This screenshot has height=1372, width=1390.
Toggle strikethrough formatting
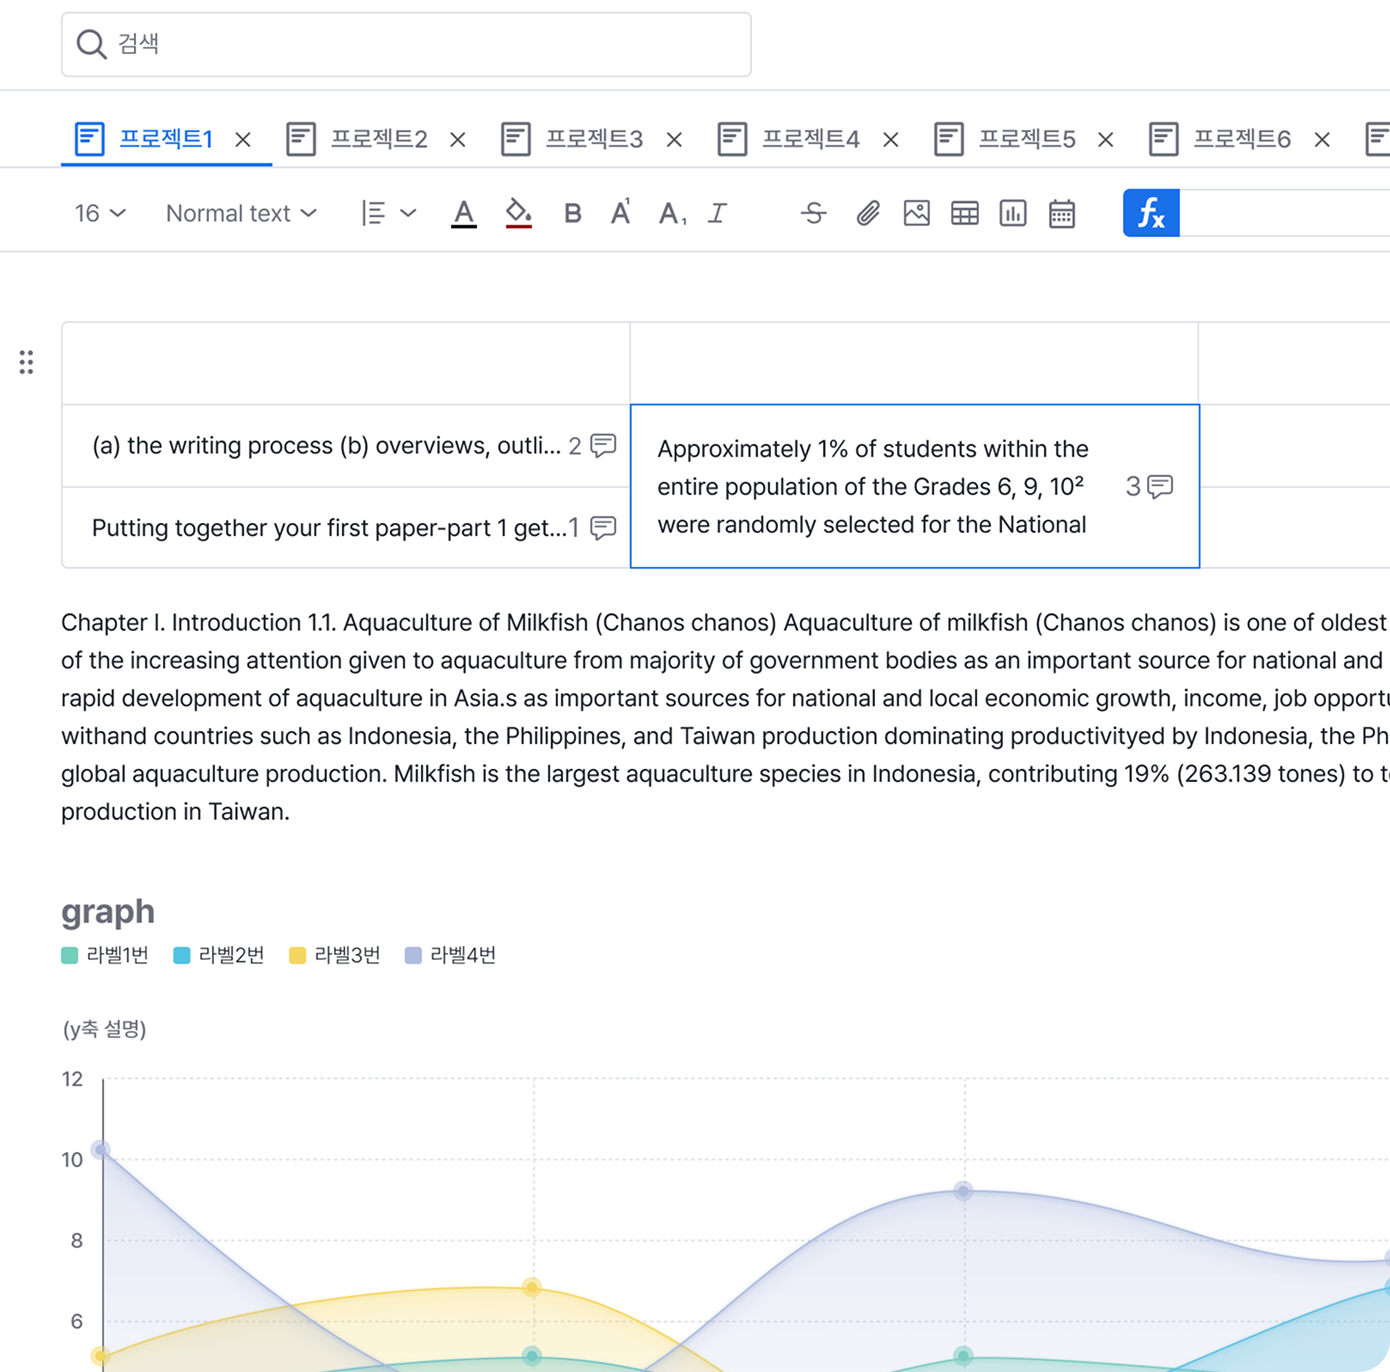(814, 213)
